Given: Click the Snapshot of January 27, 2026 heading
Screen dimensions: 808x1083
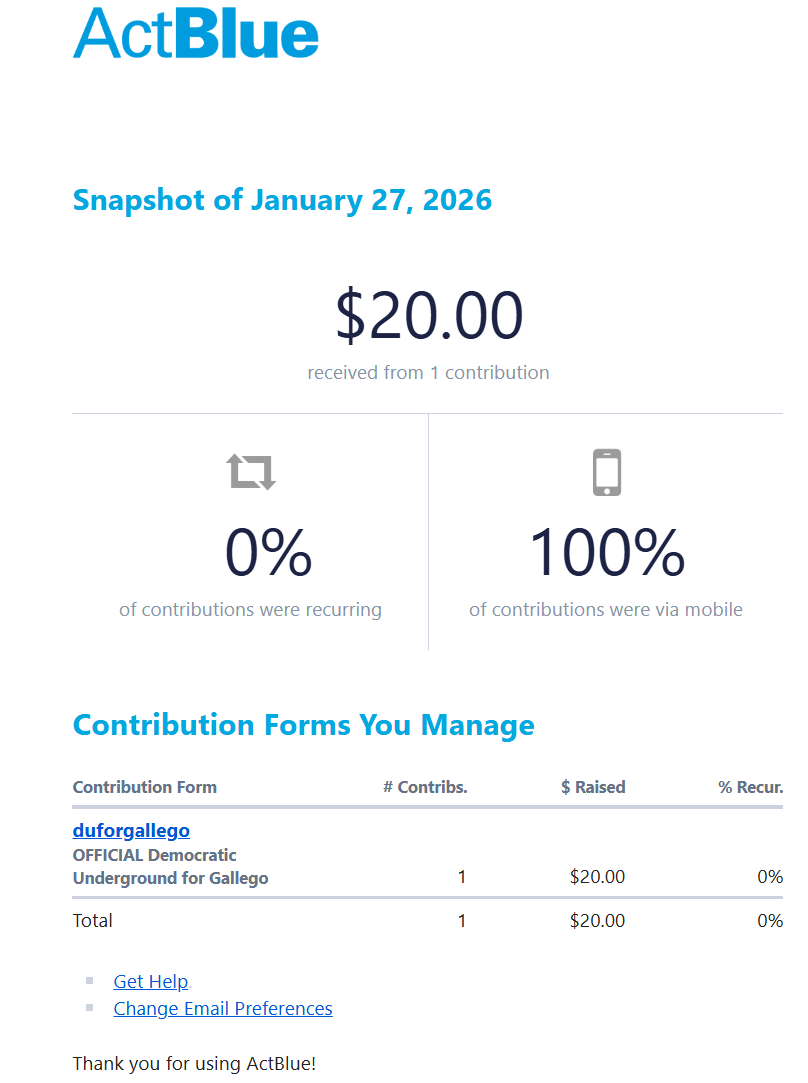Looking at the screenshot, I should pyautogui.click(x=282, y=199).
